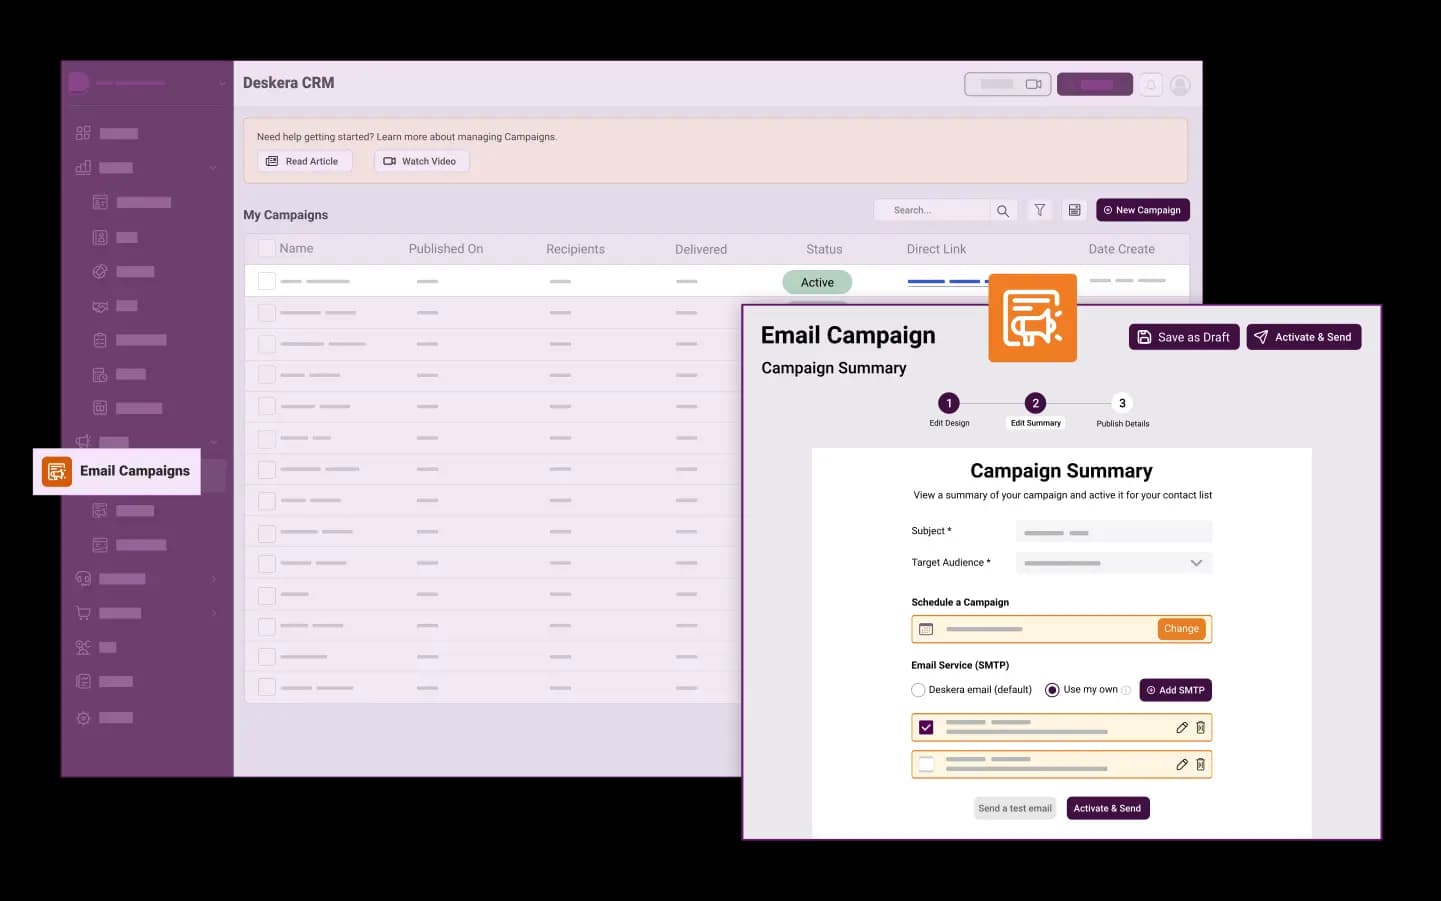Select the "Deskera email (default)" radio option
This screenshot has height=901, width=1441.
pos(918,690)
